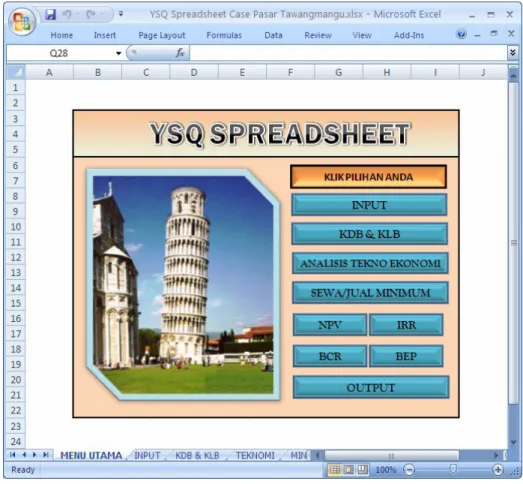This screenshot has width=523, height=484.
Task: Click the OUTPUT button
Action: 371,387
